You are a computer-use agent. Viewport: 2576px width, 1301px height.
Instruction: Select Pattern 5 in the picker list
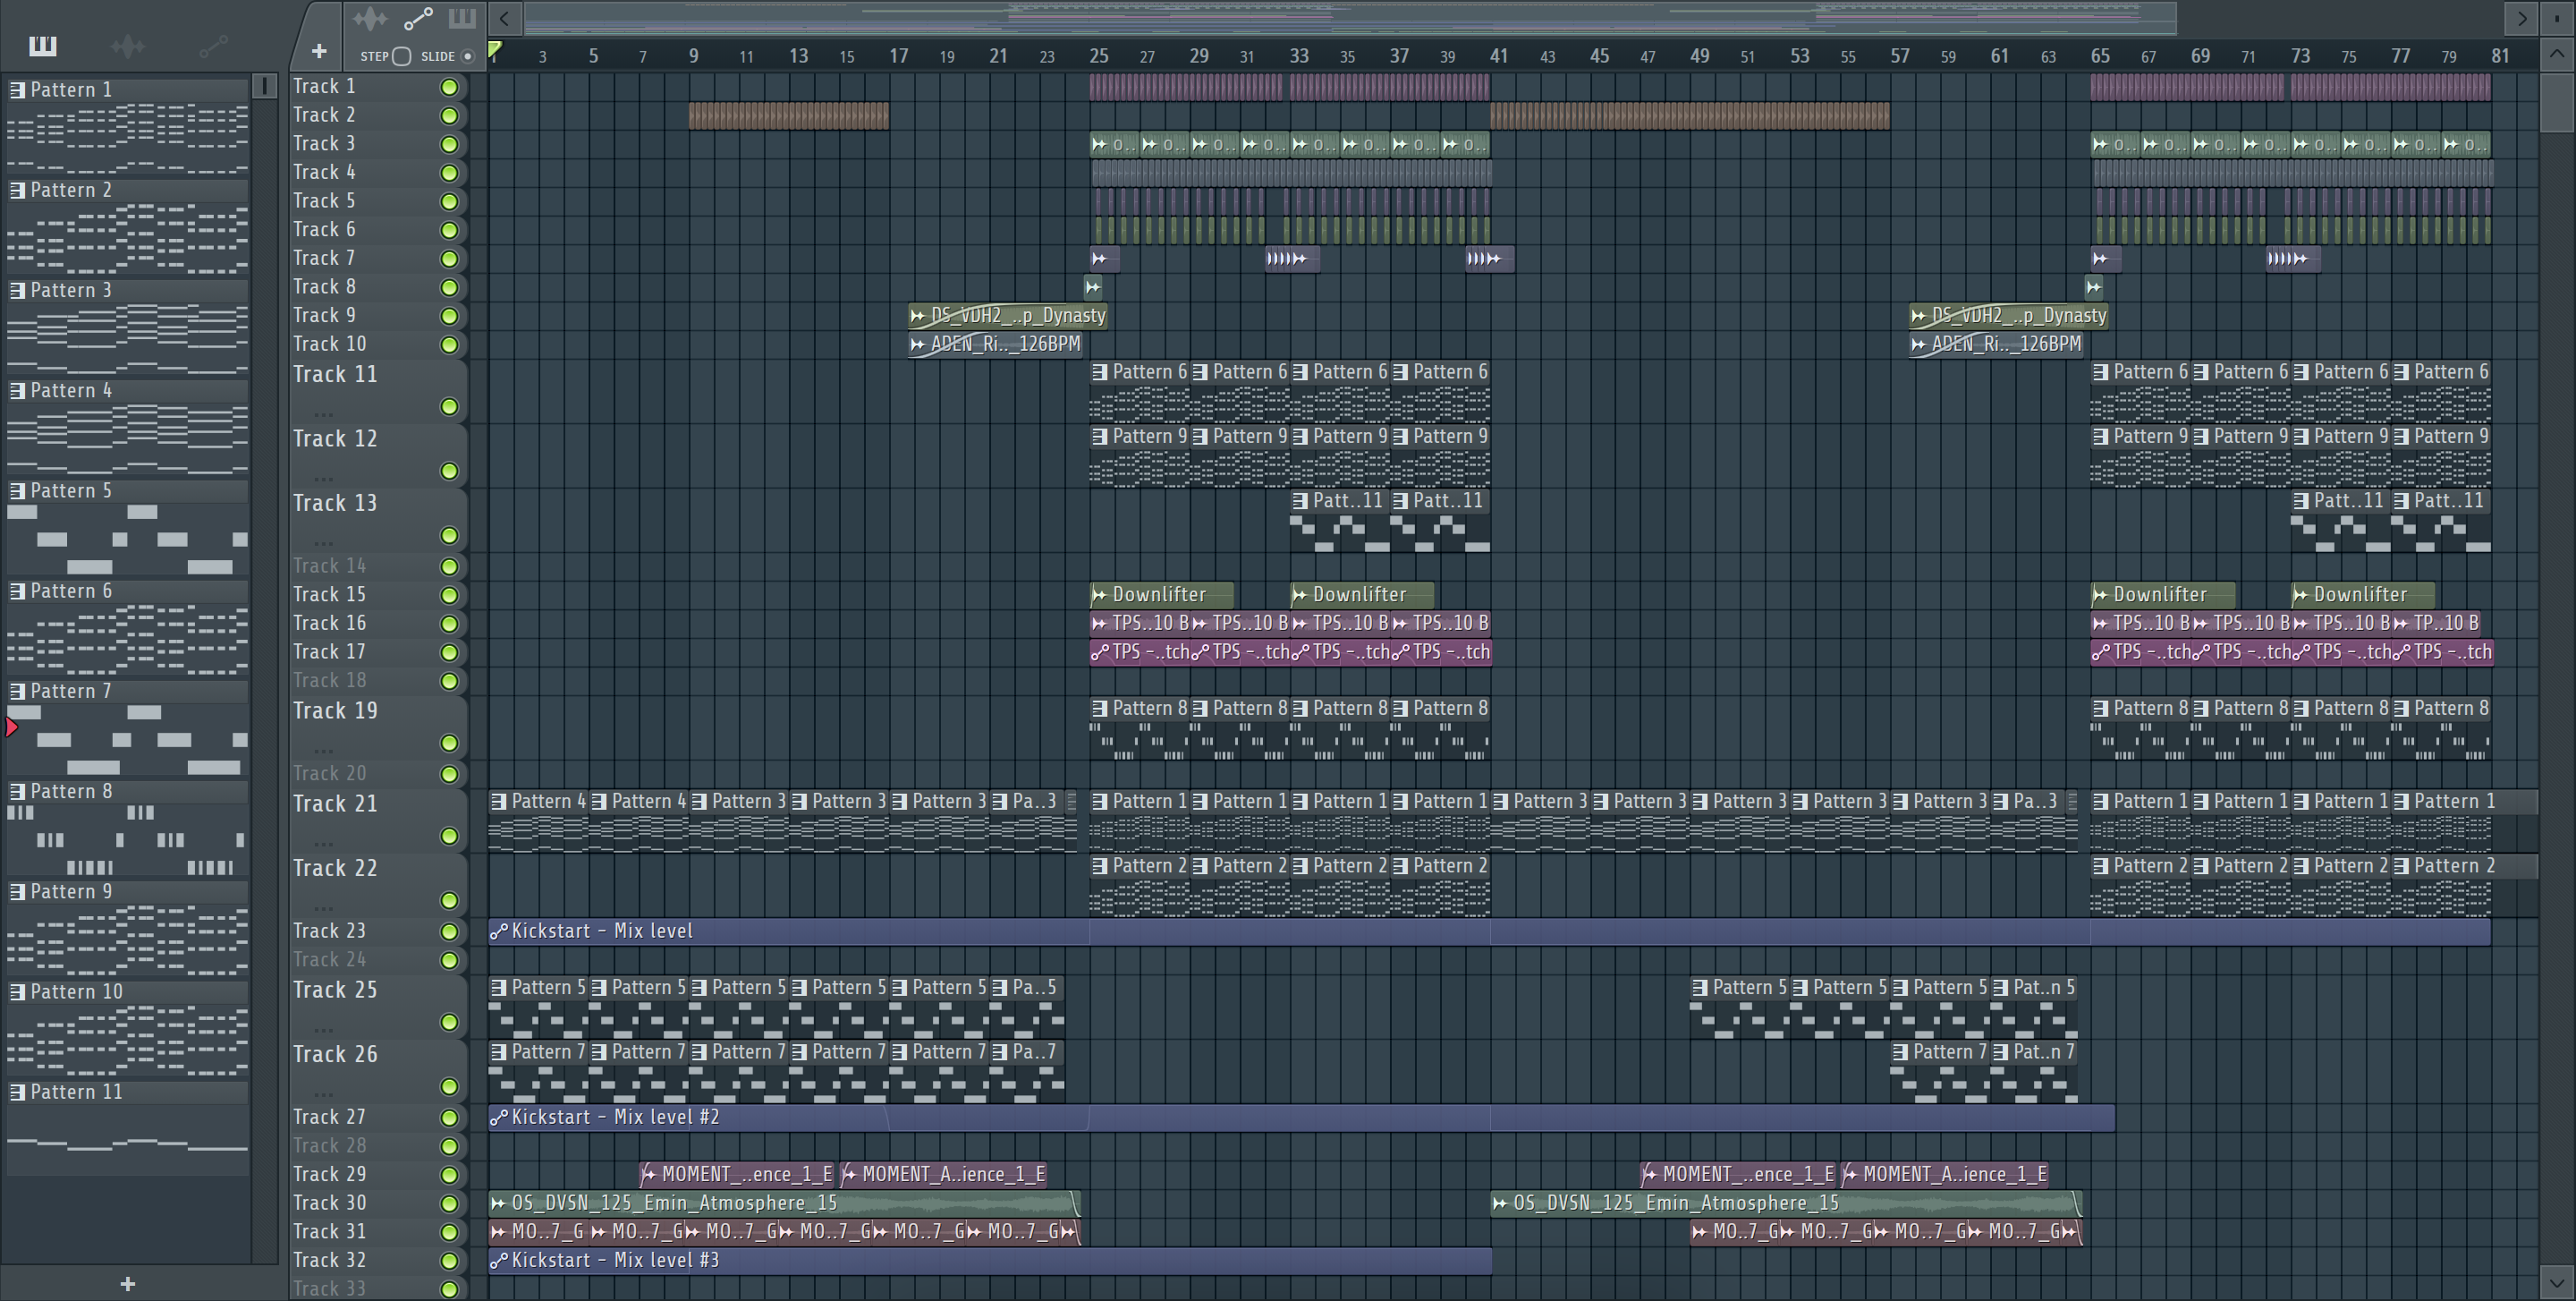tap(72, 491)
